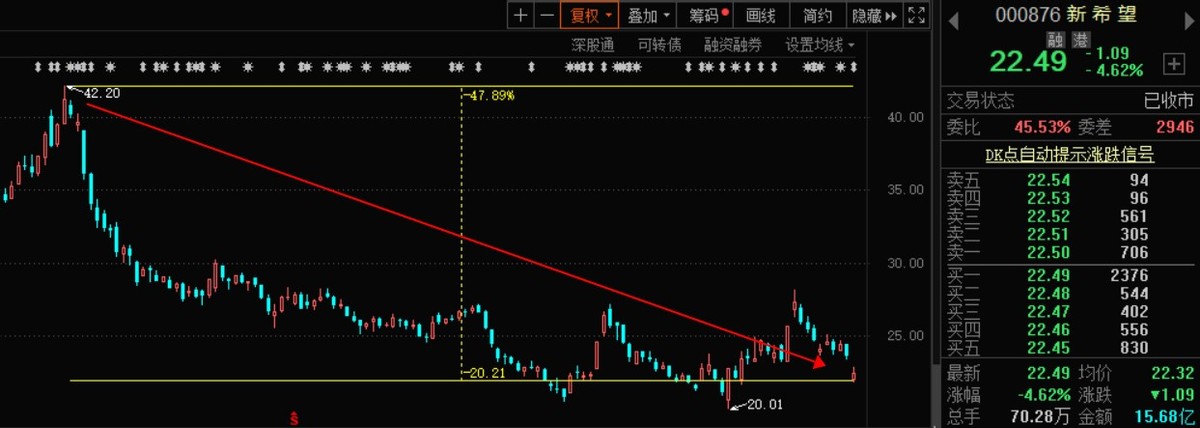Click the 20.01 low price label
This screenshot has width=1200, height=428.
tap(763, 404)
